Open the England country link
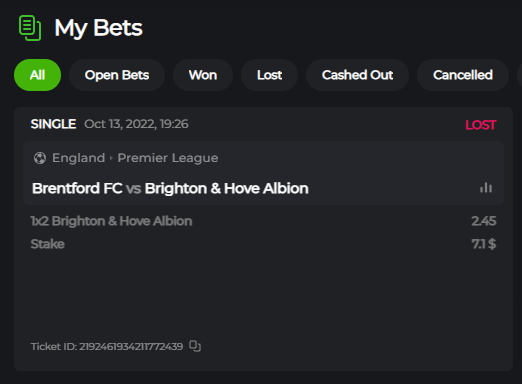 (x=78, y=158)
